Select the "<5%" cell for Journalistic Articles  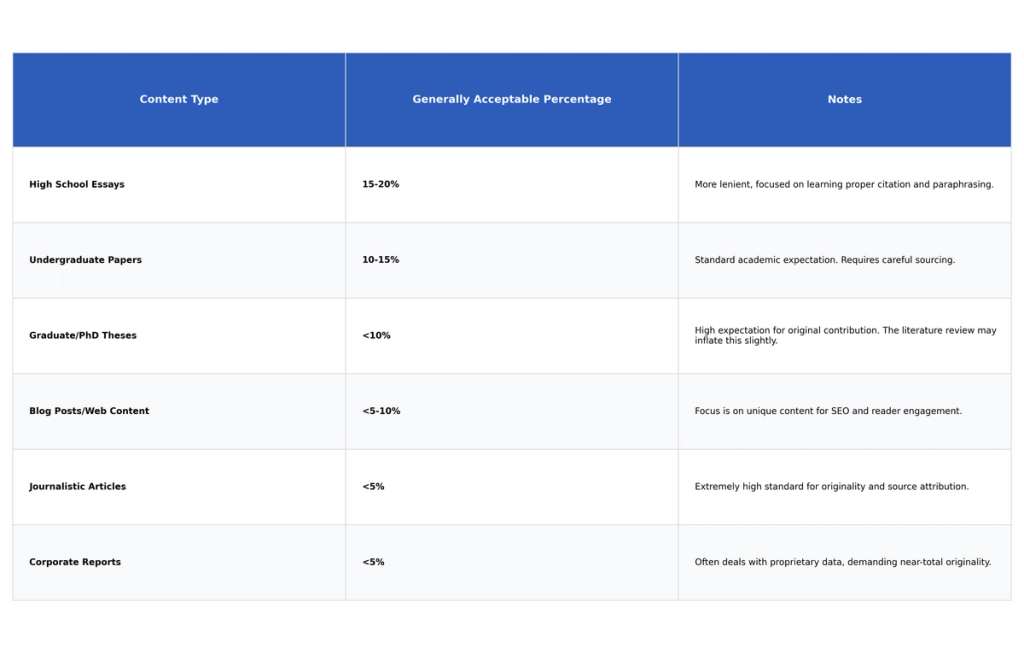pos(512,487)
